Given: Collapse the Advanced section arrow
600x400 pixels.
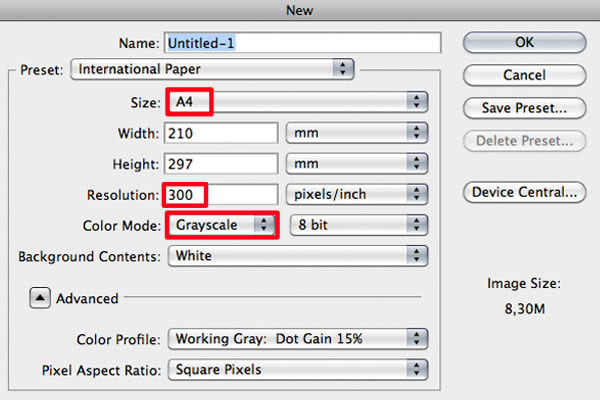Looking at the screenshot, I should [x=40, y=298].
